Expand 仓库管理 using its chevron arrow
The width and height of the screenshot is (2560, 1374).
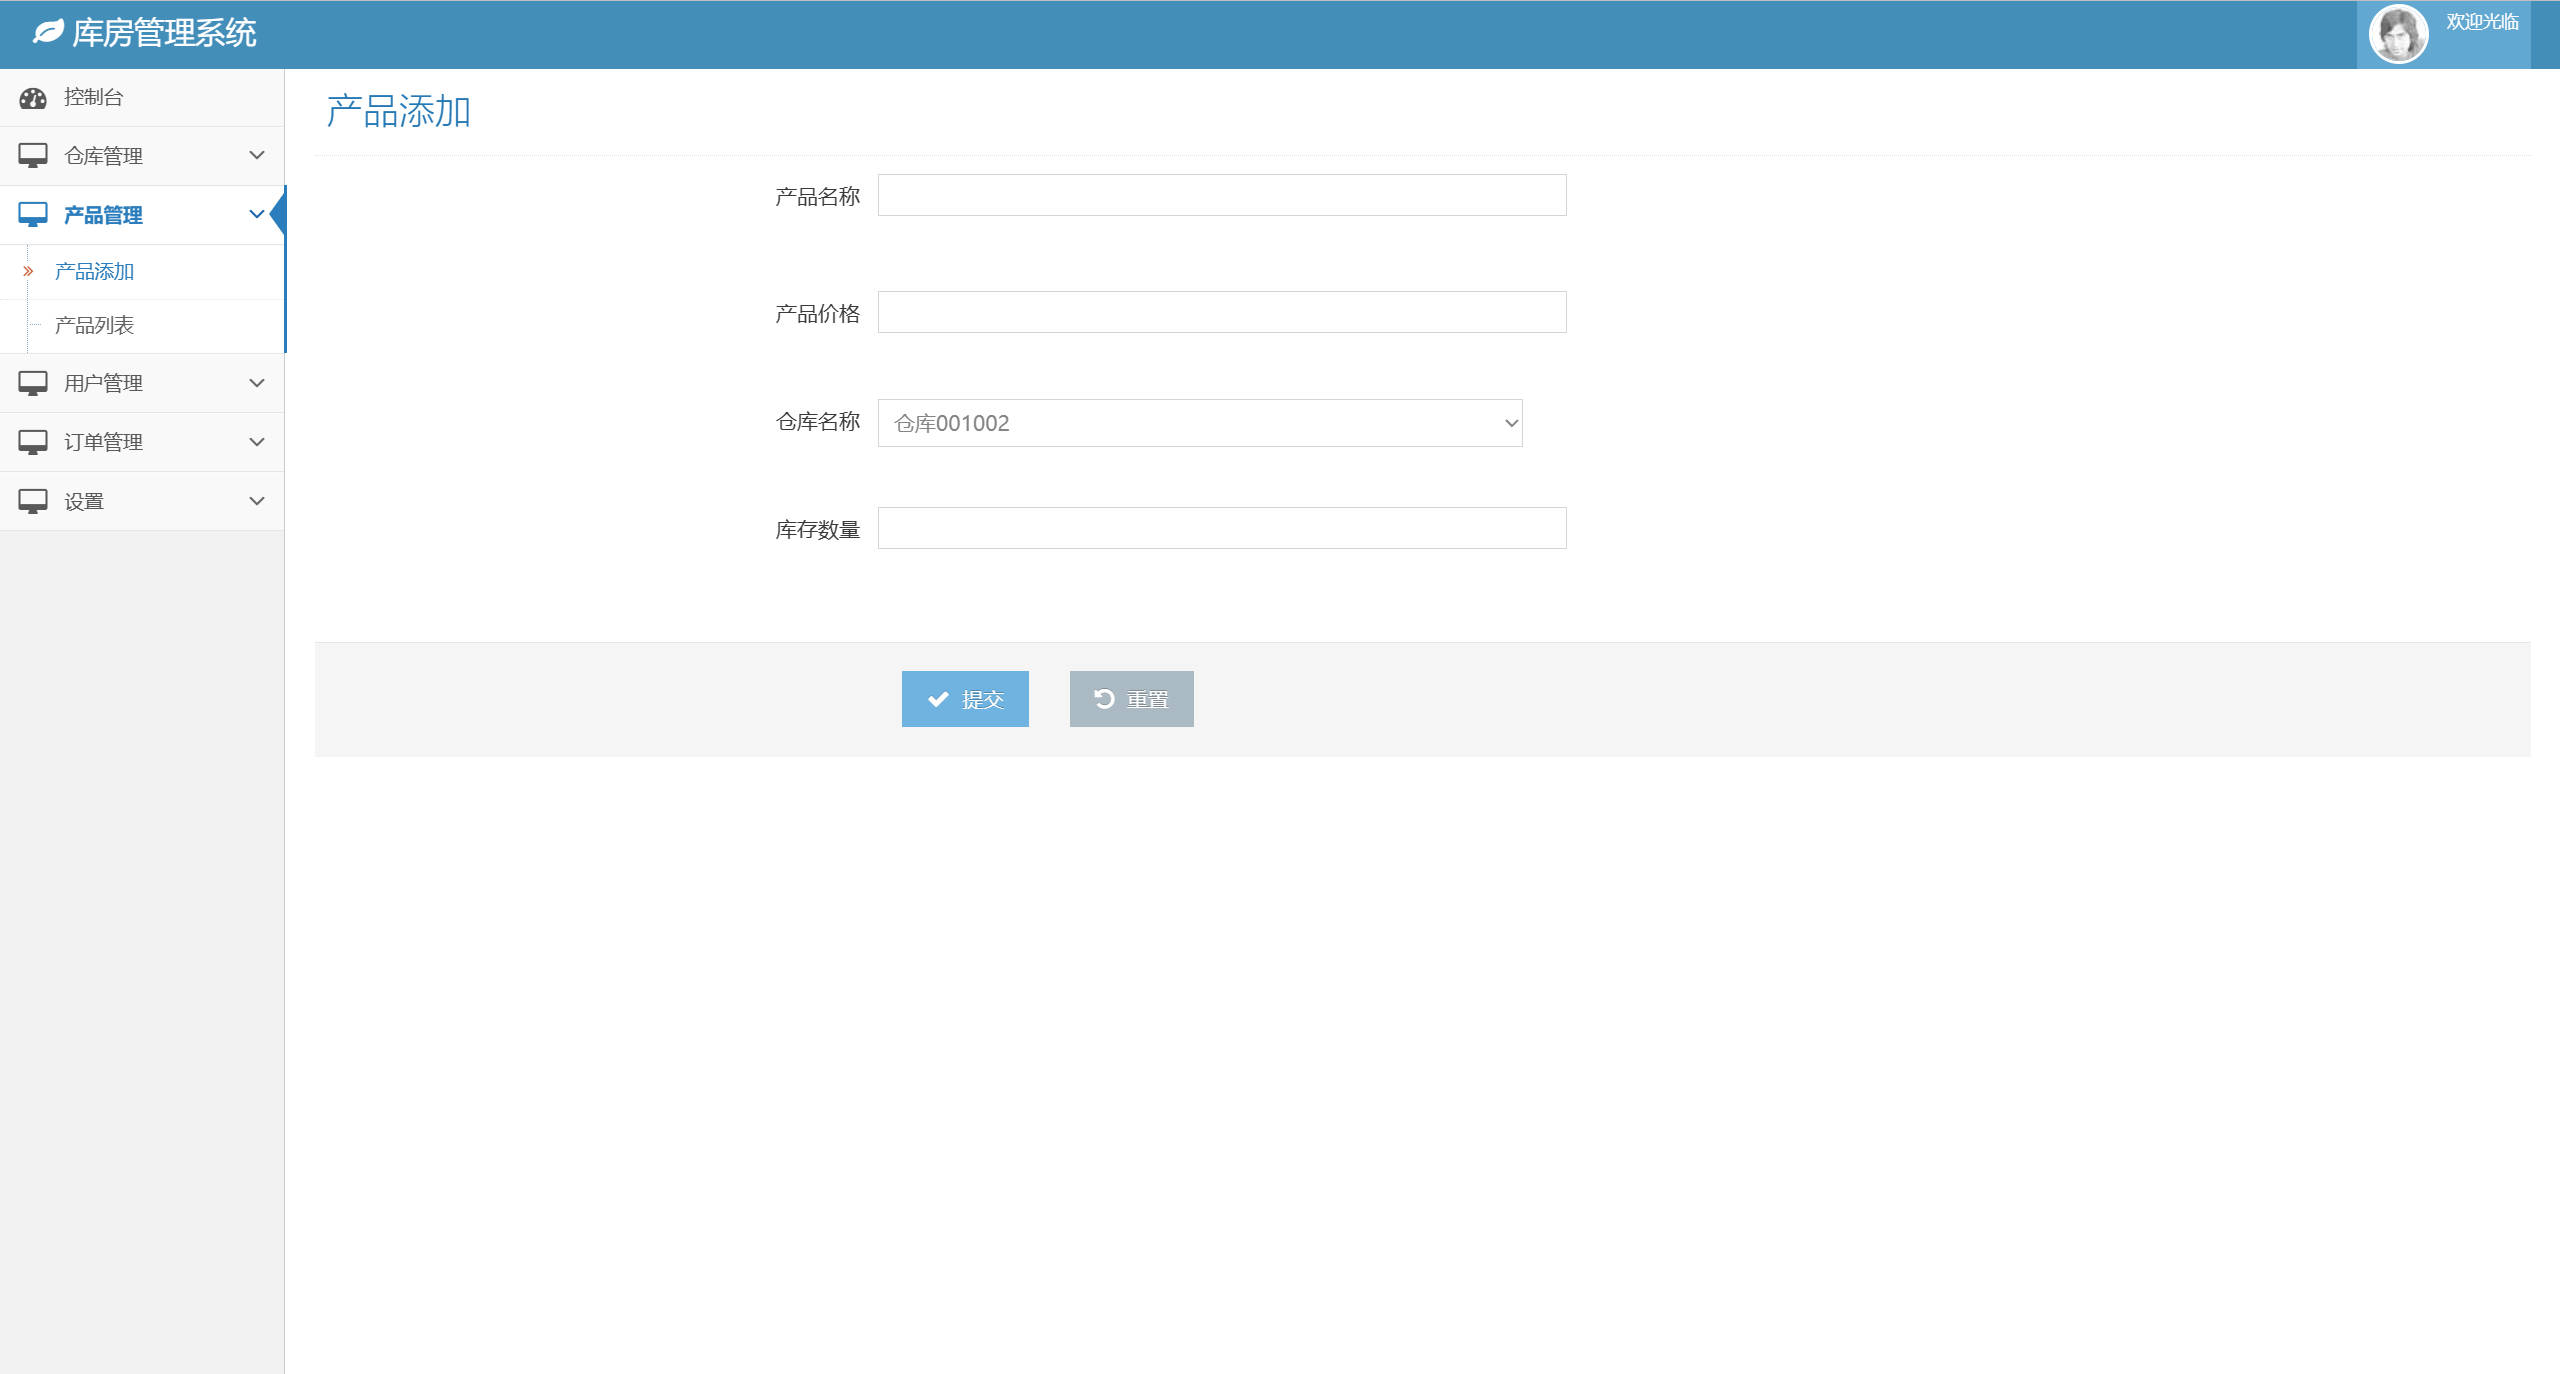tap(257, 155)
